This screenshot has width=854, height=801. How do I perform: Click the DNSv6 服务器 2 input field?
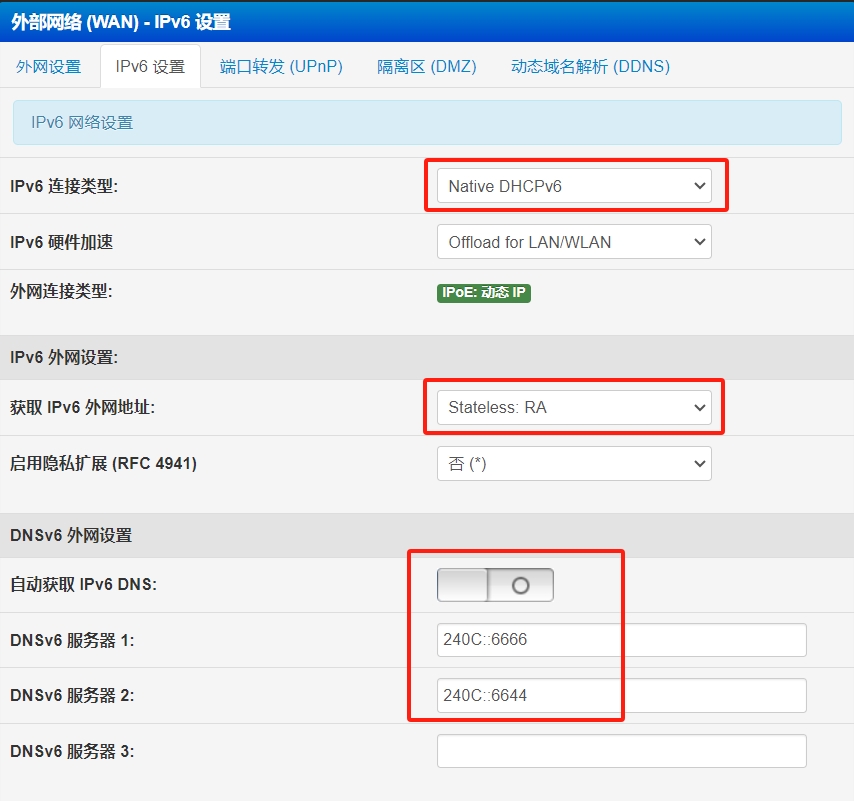coord(621,695)
